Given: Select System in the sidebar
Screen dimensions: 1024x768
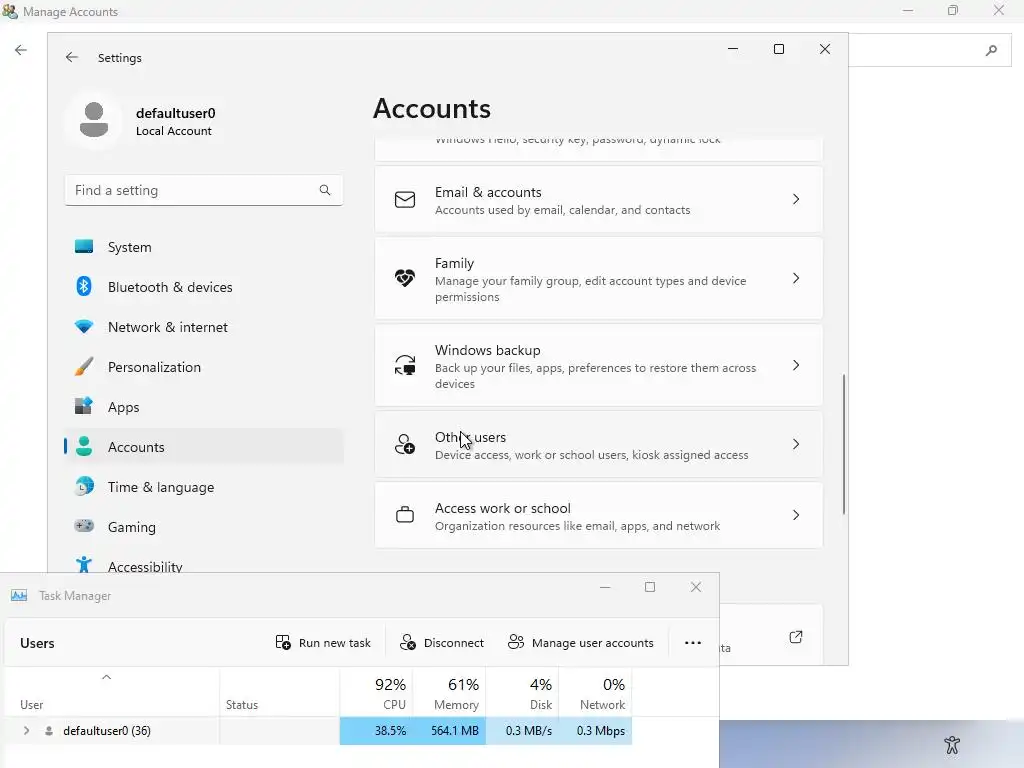Looking at the screenshot, I should coord(204,247).
